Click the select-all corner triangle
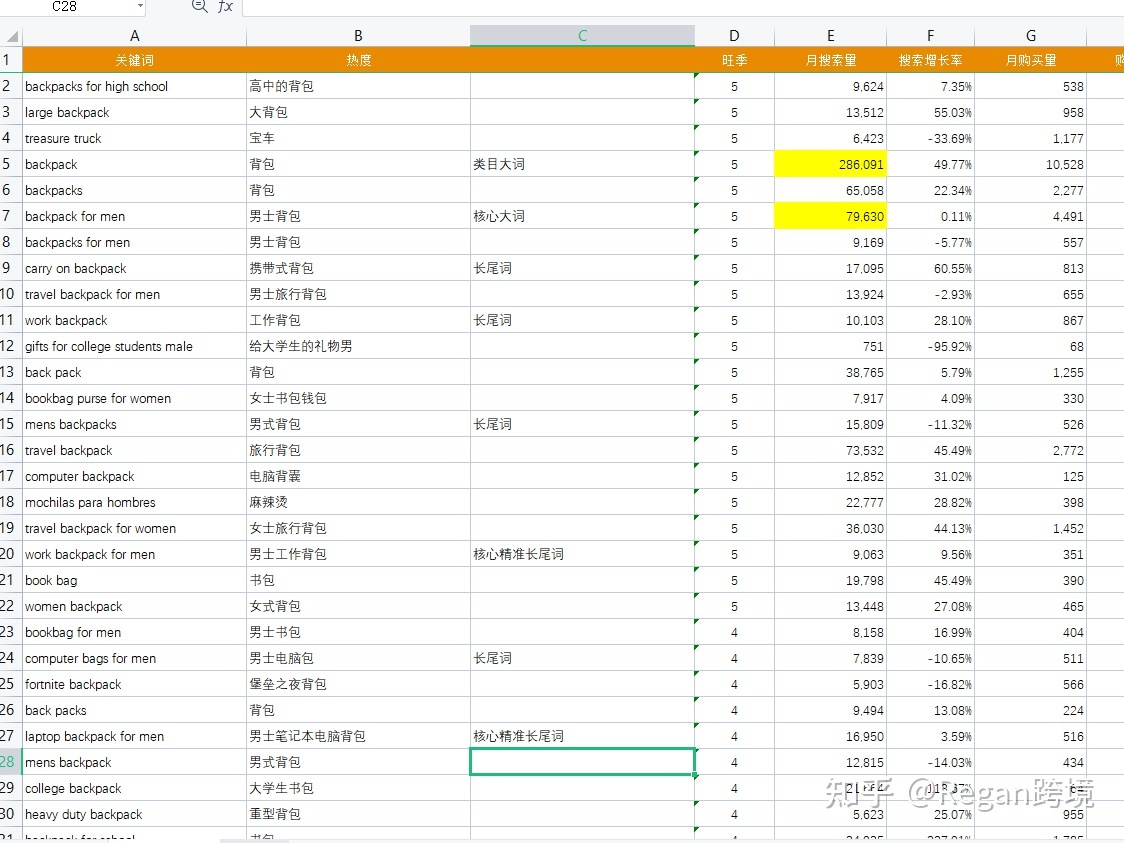1124x843 pixels. coord(11,36)
